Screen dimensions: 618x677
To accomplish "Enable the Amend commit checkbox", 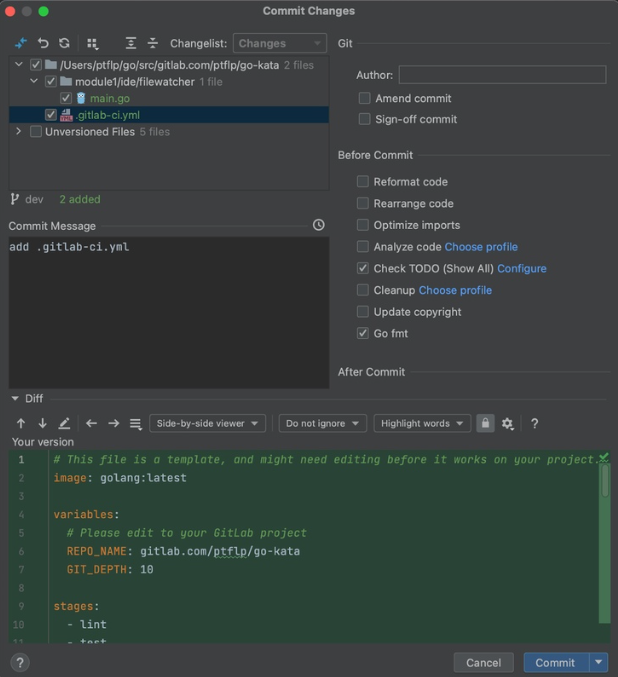I will tap(364, 98).
